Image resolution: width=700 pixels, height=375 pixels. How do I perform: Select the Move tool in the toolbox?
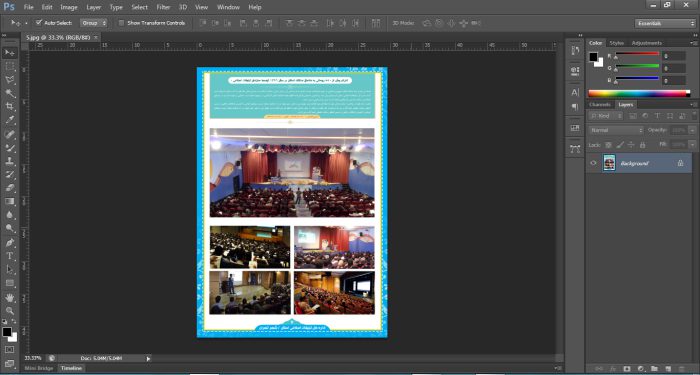[10, 53]
